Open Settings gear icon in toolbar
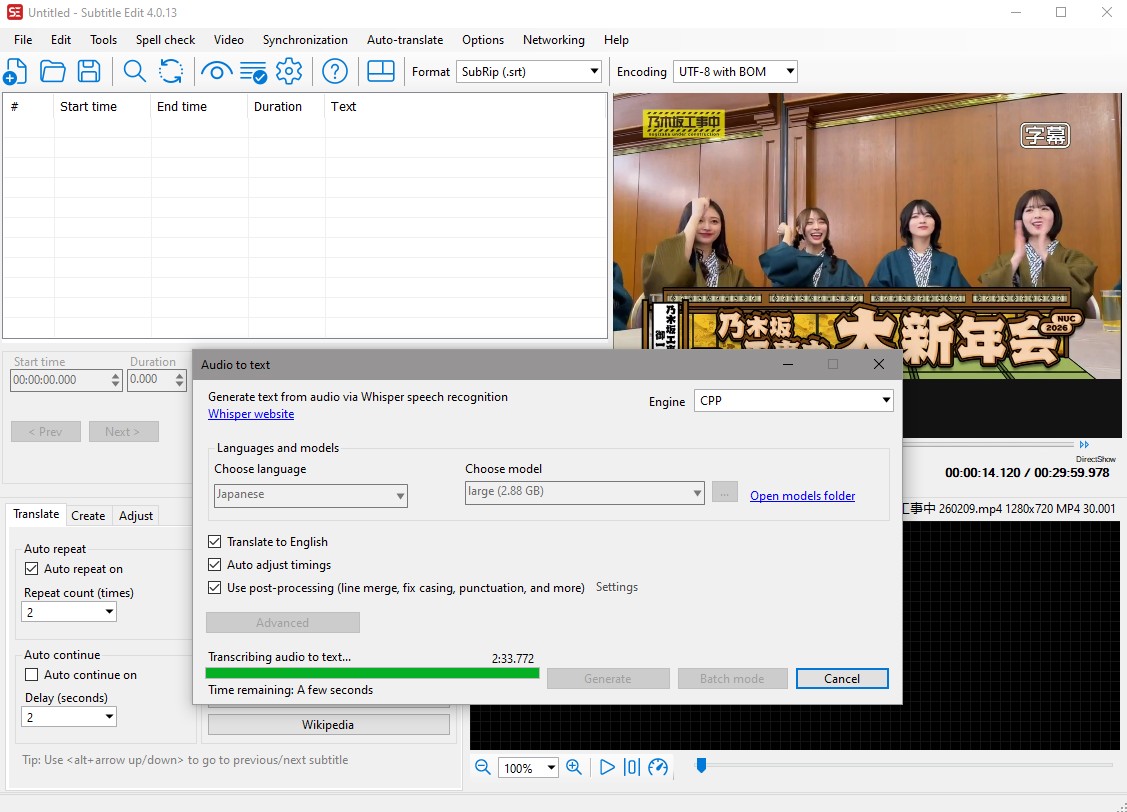This screenshot has height=812, width=1127. click(x=289, y=71)
